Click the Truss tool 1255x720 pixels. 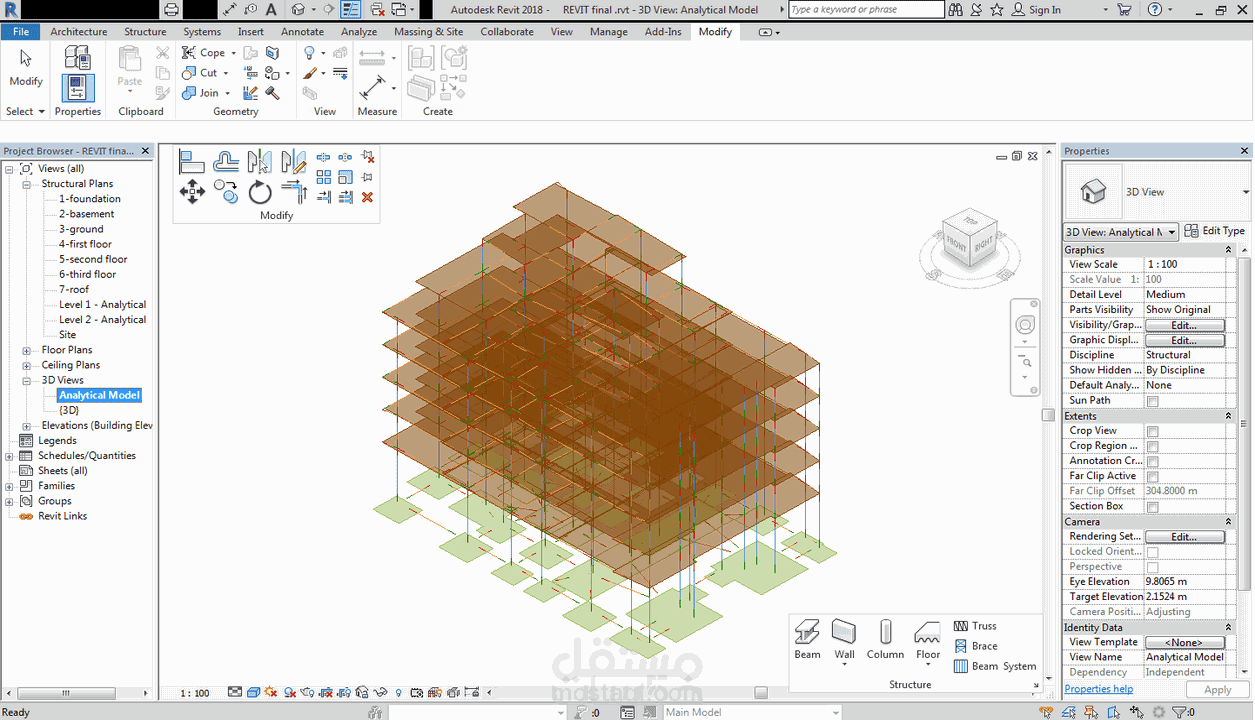(975, 626)
